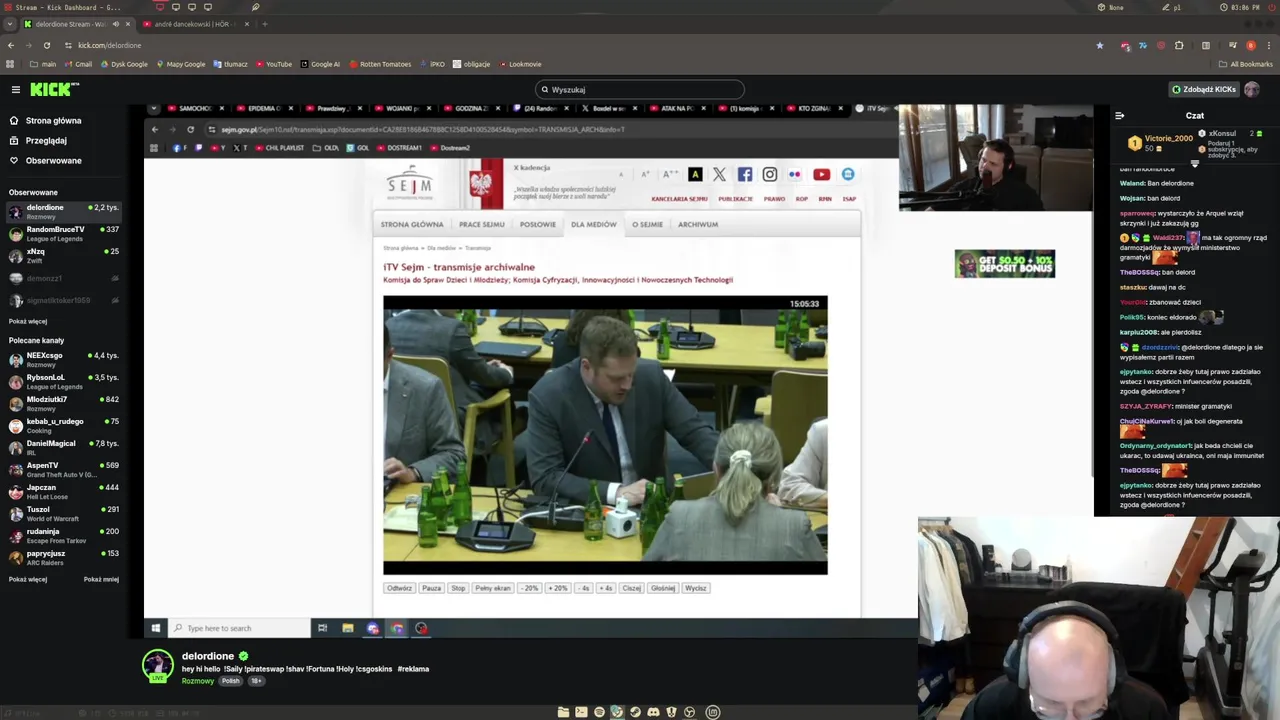
Task: Open the Mapy Google bookmark
Action: point(180,64)
